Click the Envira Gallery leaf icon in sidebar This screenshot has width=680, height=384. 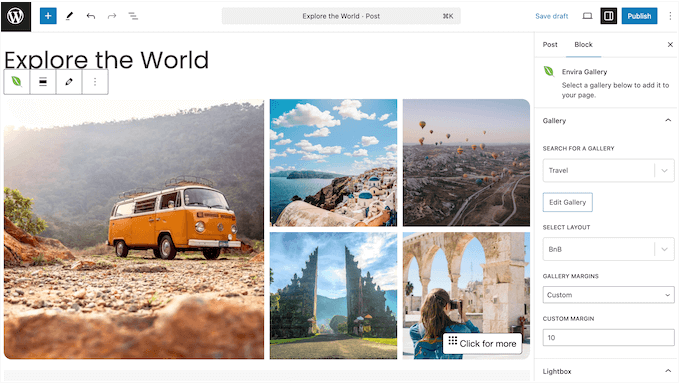pyautogui.click(x=549, y=71)
